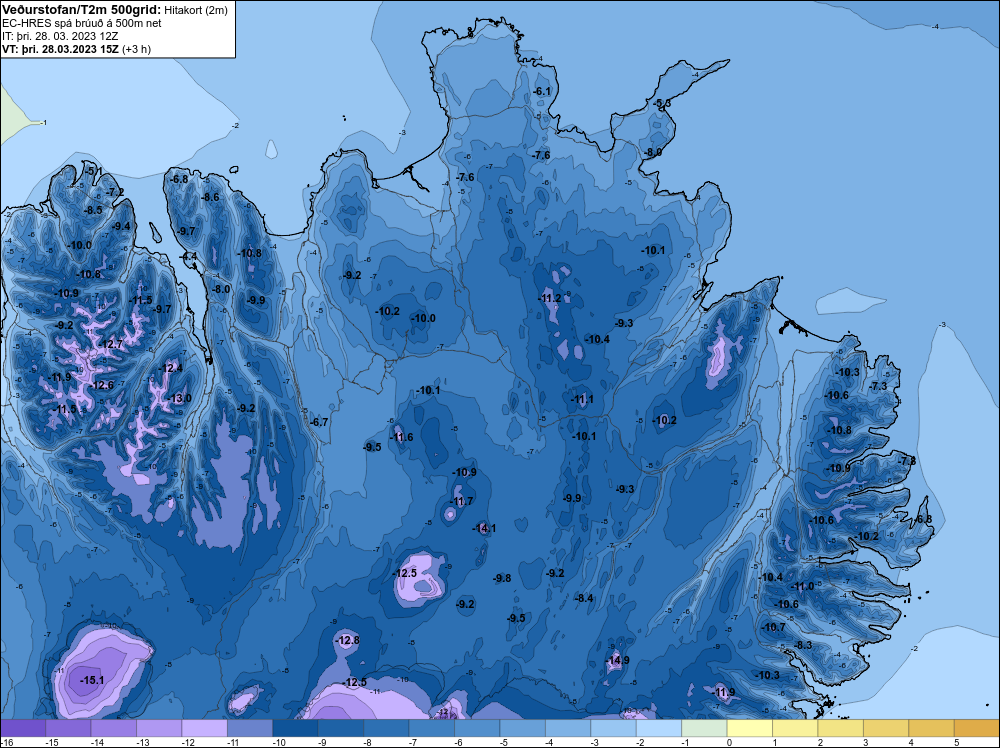Select the -8.6 temperature value
Viewport: 1000px width, 748px height.
pyautogui.click(x=210, y=197)
